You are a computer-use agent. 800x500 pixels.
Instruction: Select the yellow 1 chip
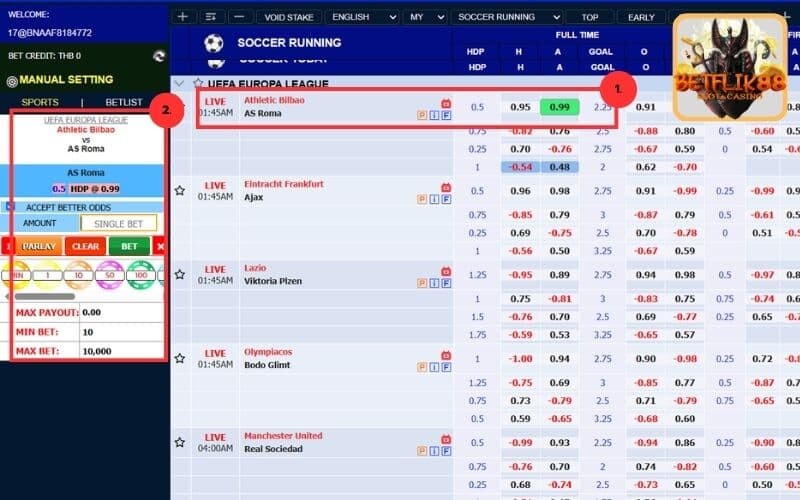(x=47, y=275)
